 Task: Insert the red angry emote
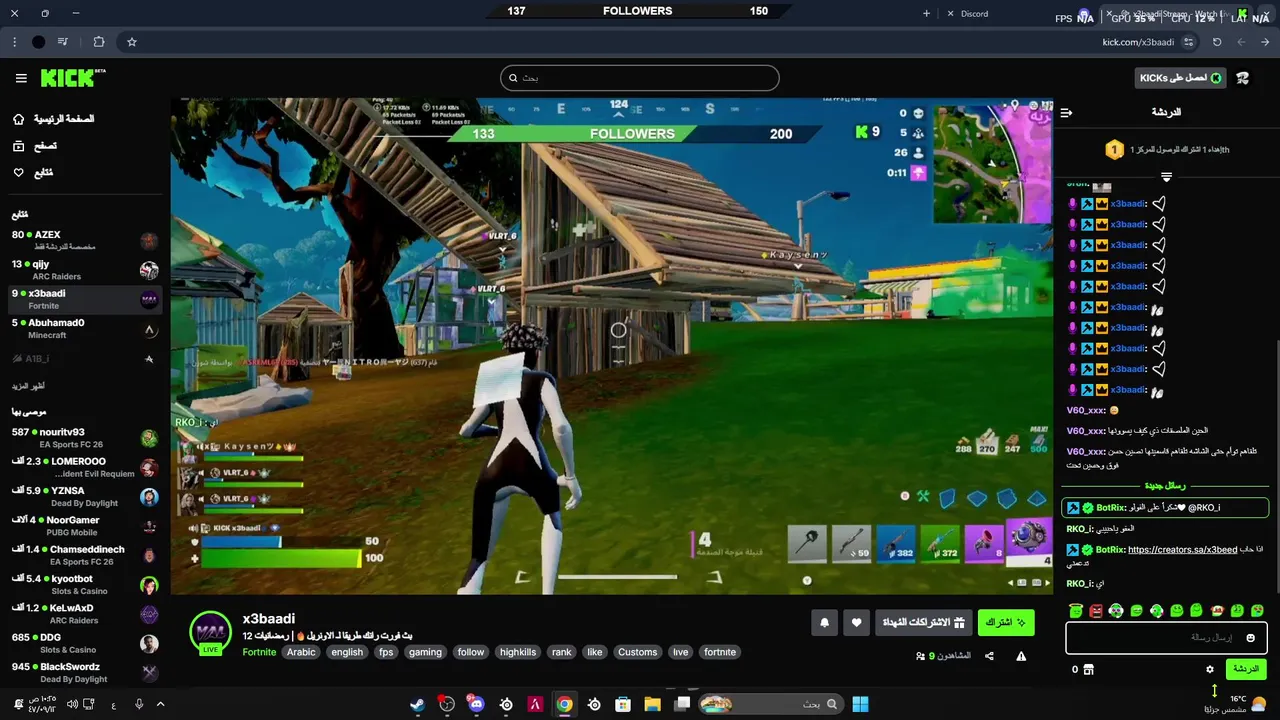[x=1096, y=610]
